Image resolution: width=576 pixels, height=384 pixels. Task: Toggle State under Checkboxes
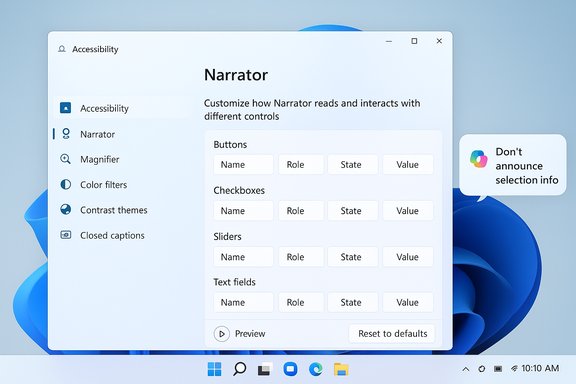coord(353,211)
